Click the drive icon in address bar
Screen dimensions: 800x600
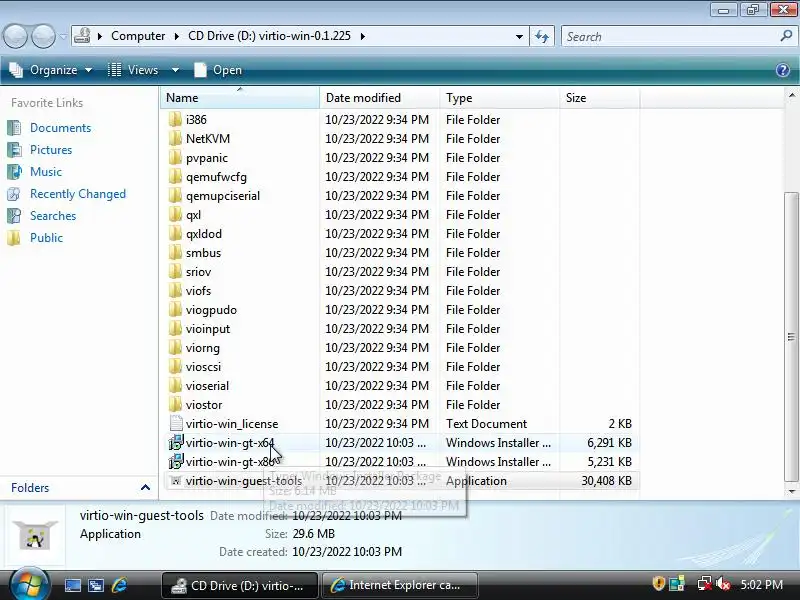coord(82,36)
